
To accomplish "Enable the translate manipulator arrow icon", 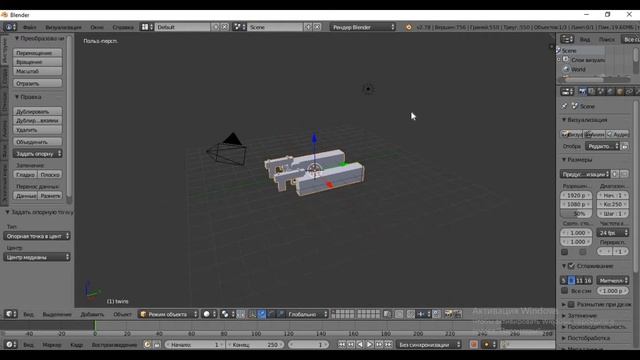I will 262,314.
